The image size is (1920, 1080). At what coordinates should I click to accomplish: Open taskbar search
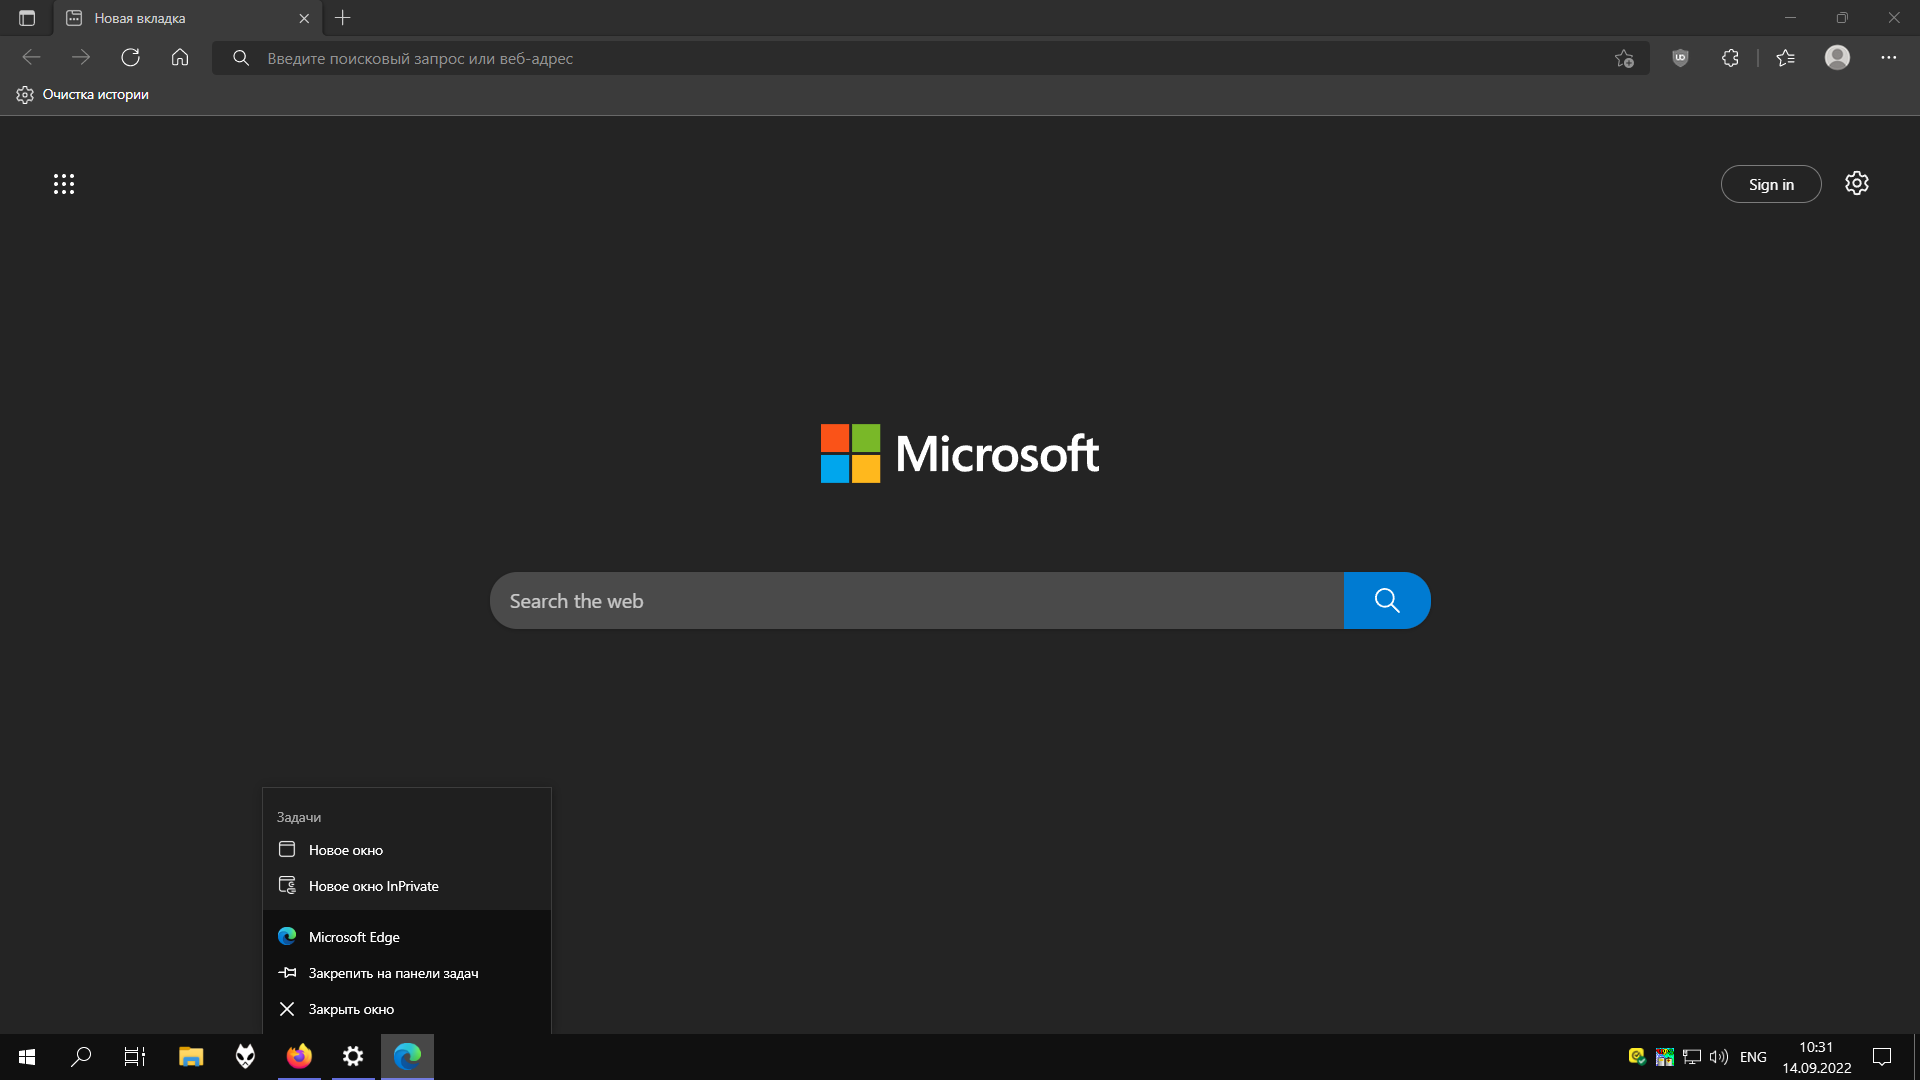click(81, 1057)
